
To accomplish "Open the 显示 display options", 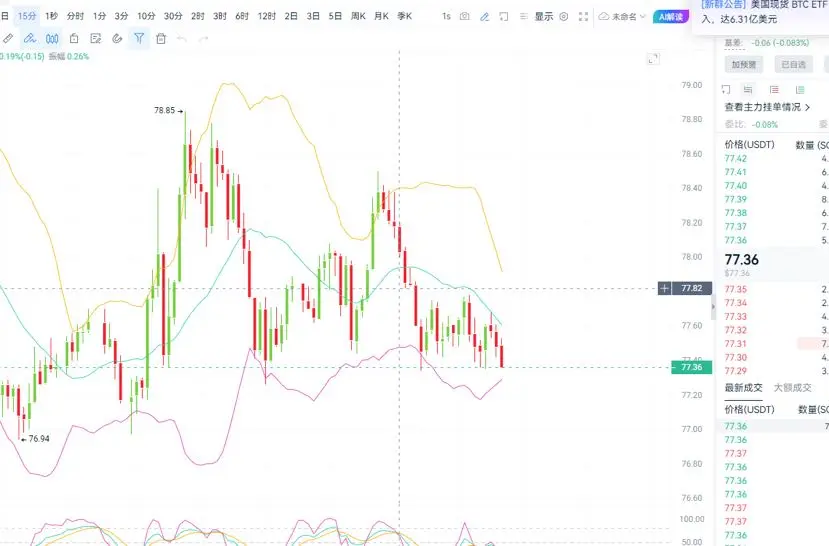I will click(544, 16).
